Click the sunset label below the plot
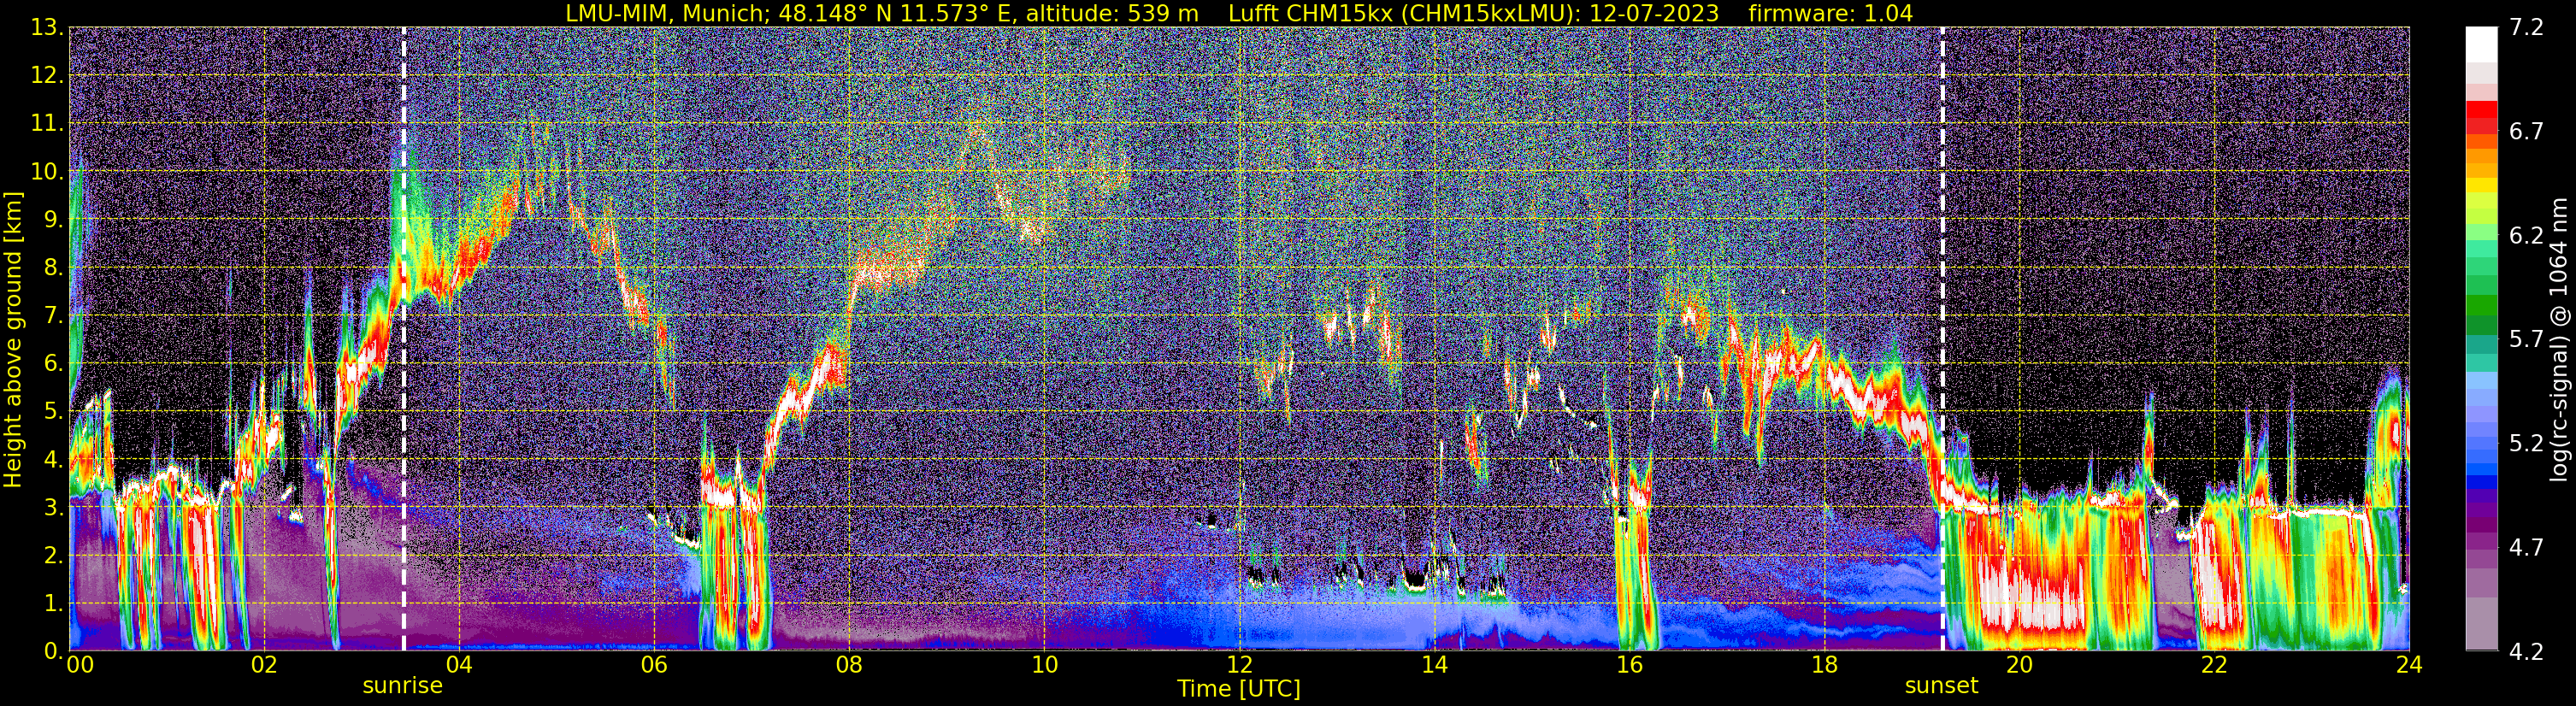The width and height of the screenshot is (2576, 706). [x=1941, y=686]
